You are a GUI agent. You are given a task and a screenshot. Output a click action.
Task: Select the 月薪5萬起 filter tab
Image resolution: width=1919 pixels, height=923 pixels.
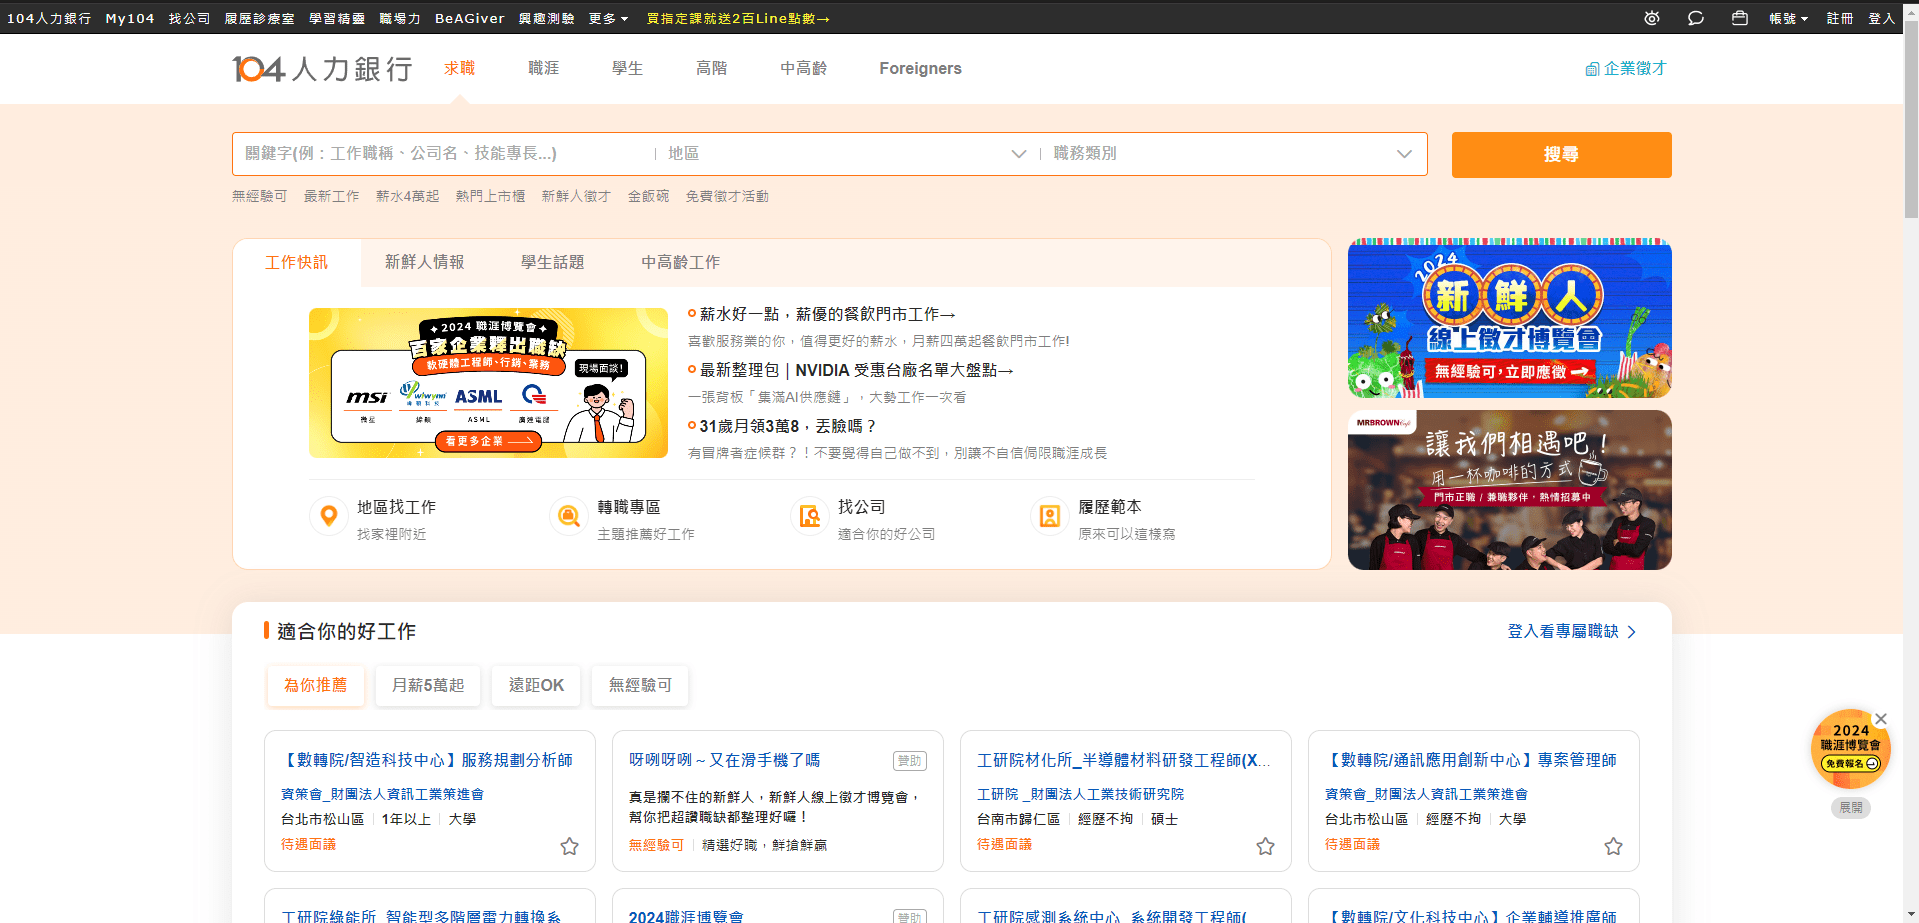click(428, 685)
